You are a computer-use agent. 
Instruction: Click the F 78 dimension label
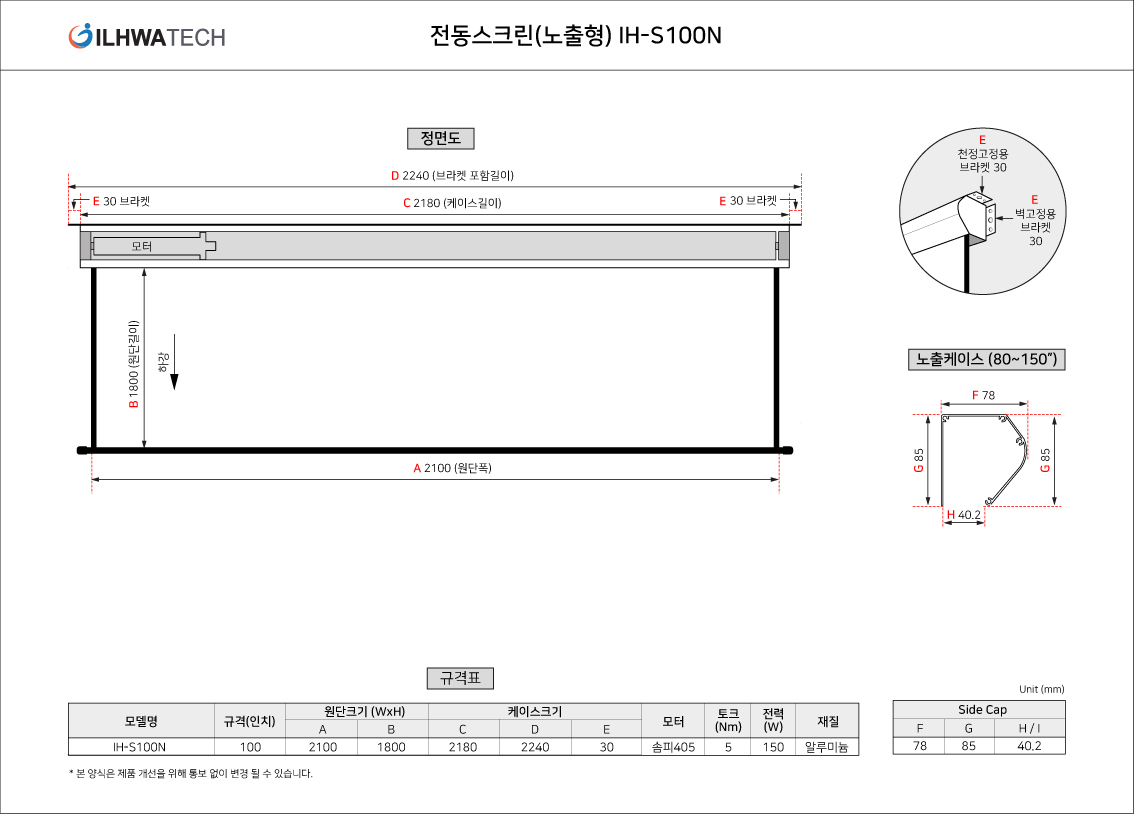(x=984, y=395)
